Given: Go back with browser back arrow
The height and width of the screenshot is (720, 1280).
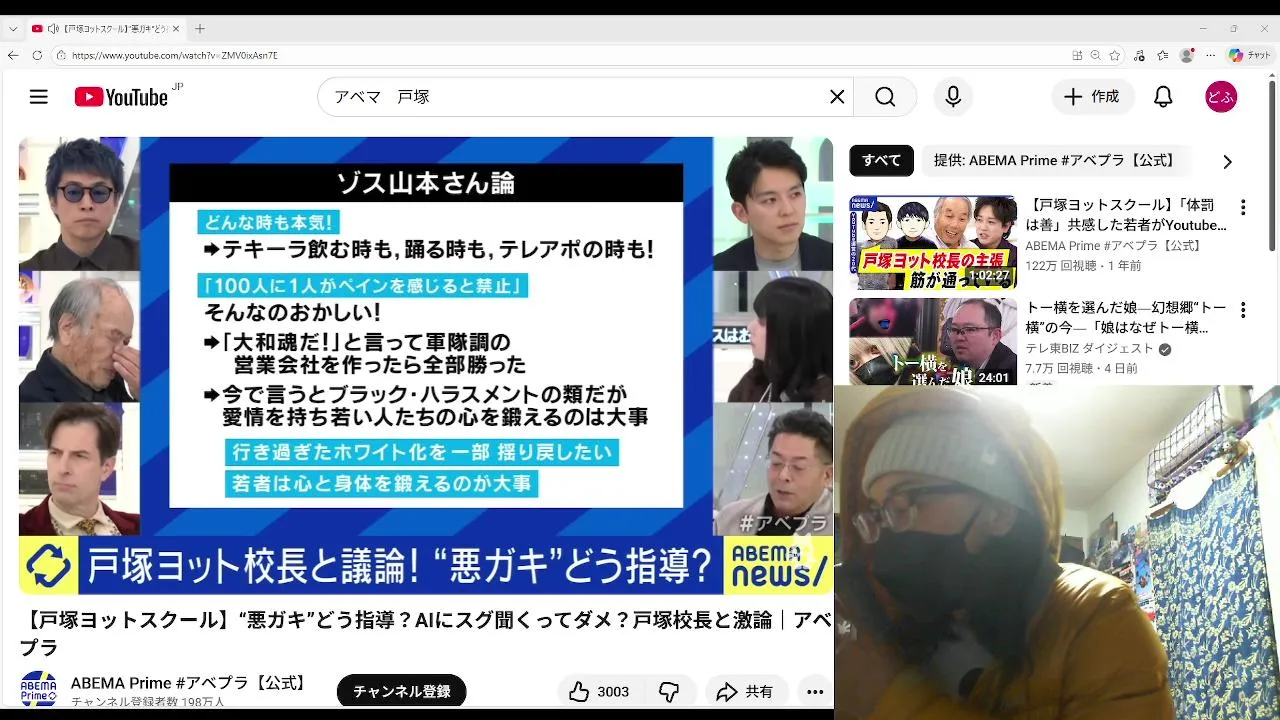Looking at the screenshot, I should pos(13,55).
